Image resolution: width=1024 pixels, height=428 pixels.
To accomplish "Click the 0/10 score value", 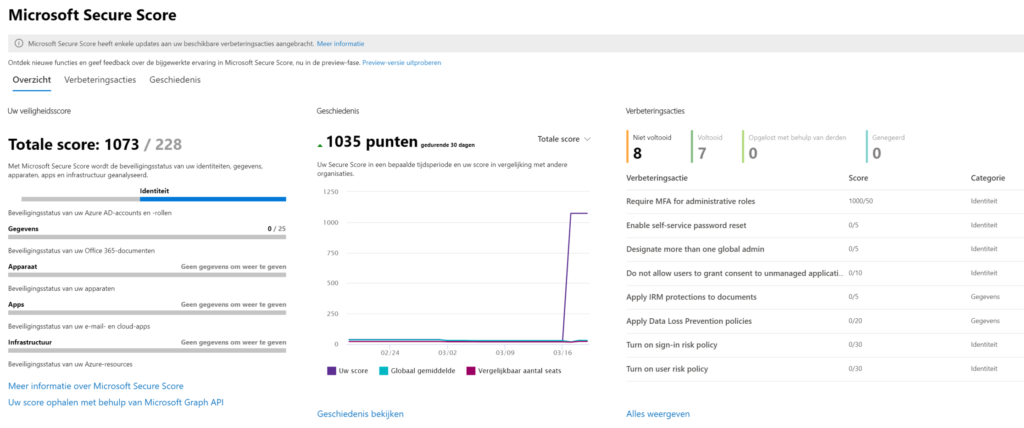I will click(x=855, y=273).
